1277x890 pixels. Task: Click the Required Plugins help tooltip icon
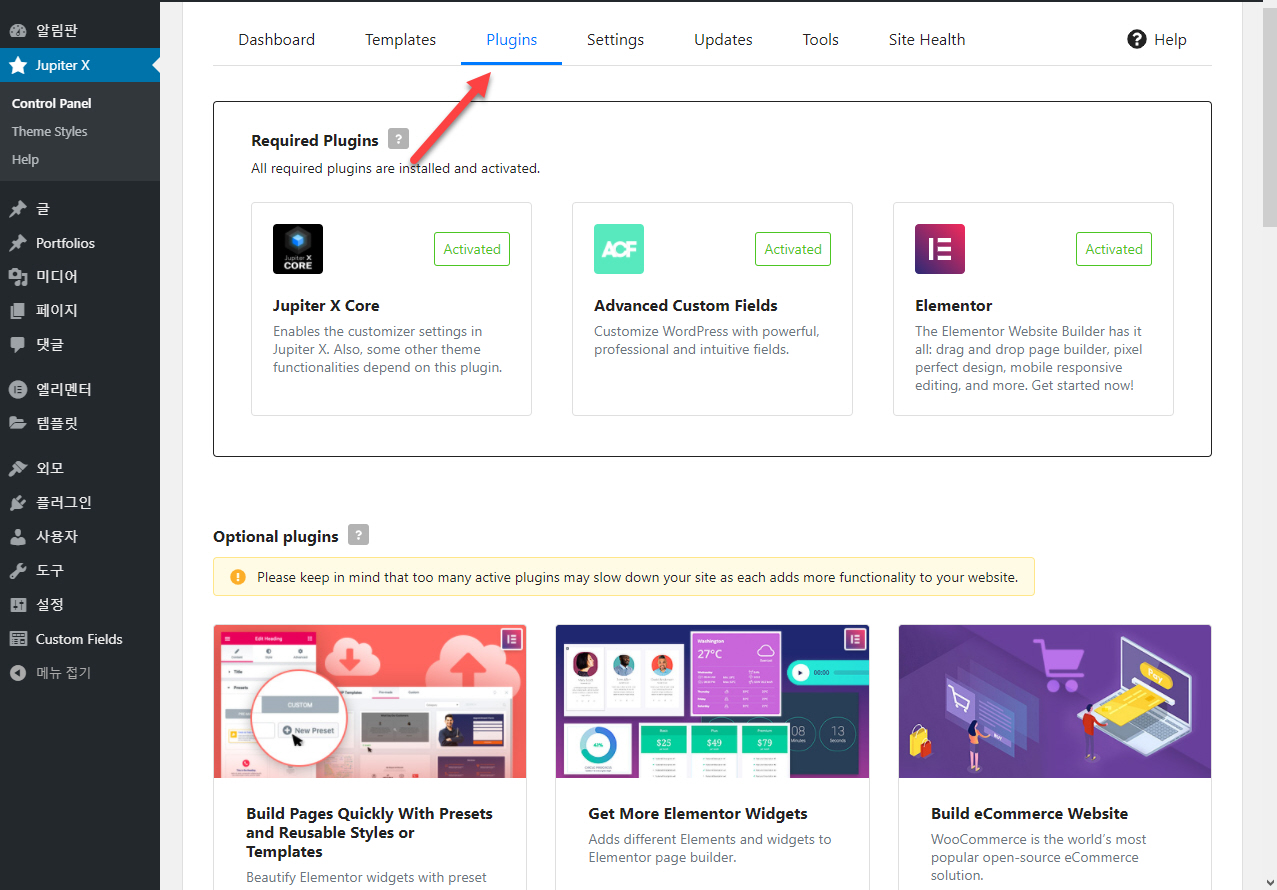(x=398, y=139)
